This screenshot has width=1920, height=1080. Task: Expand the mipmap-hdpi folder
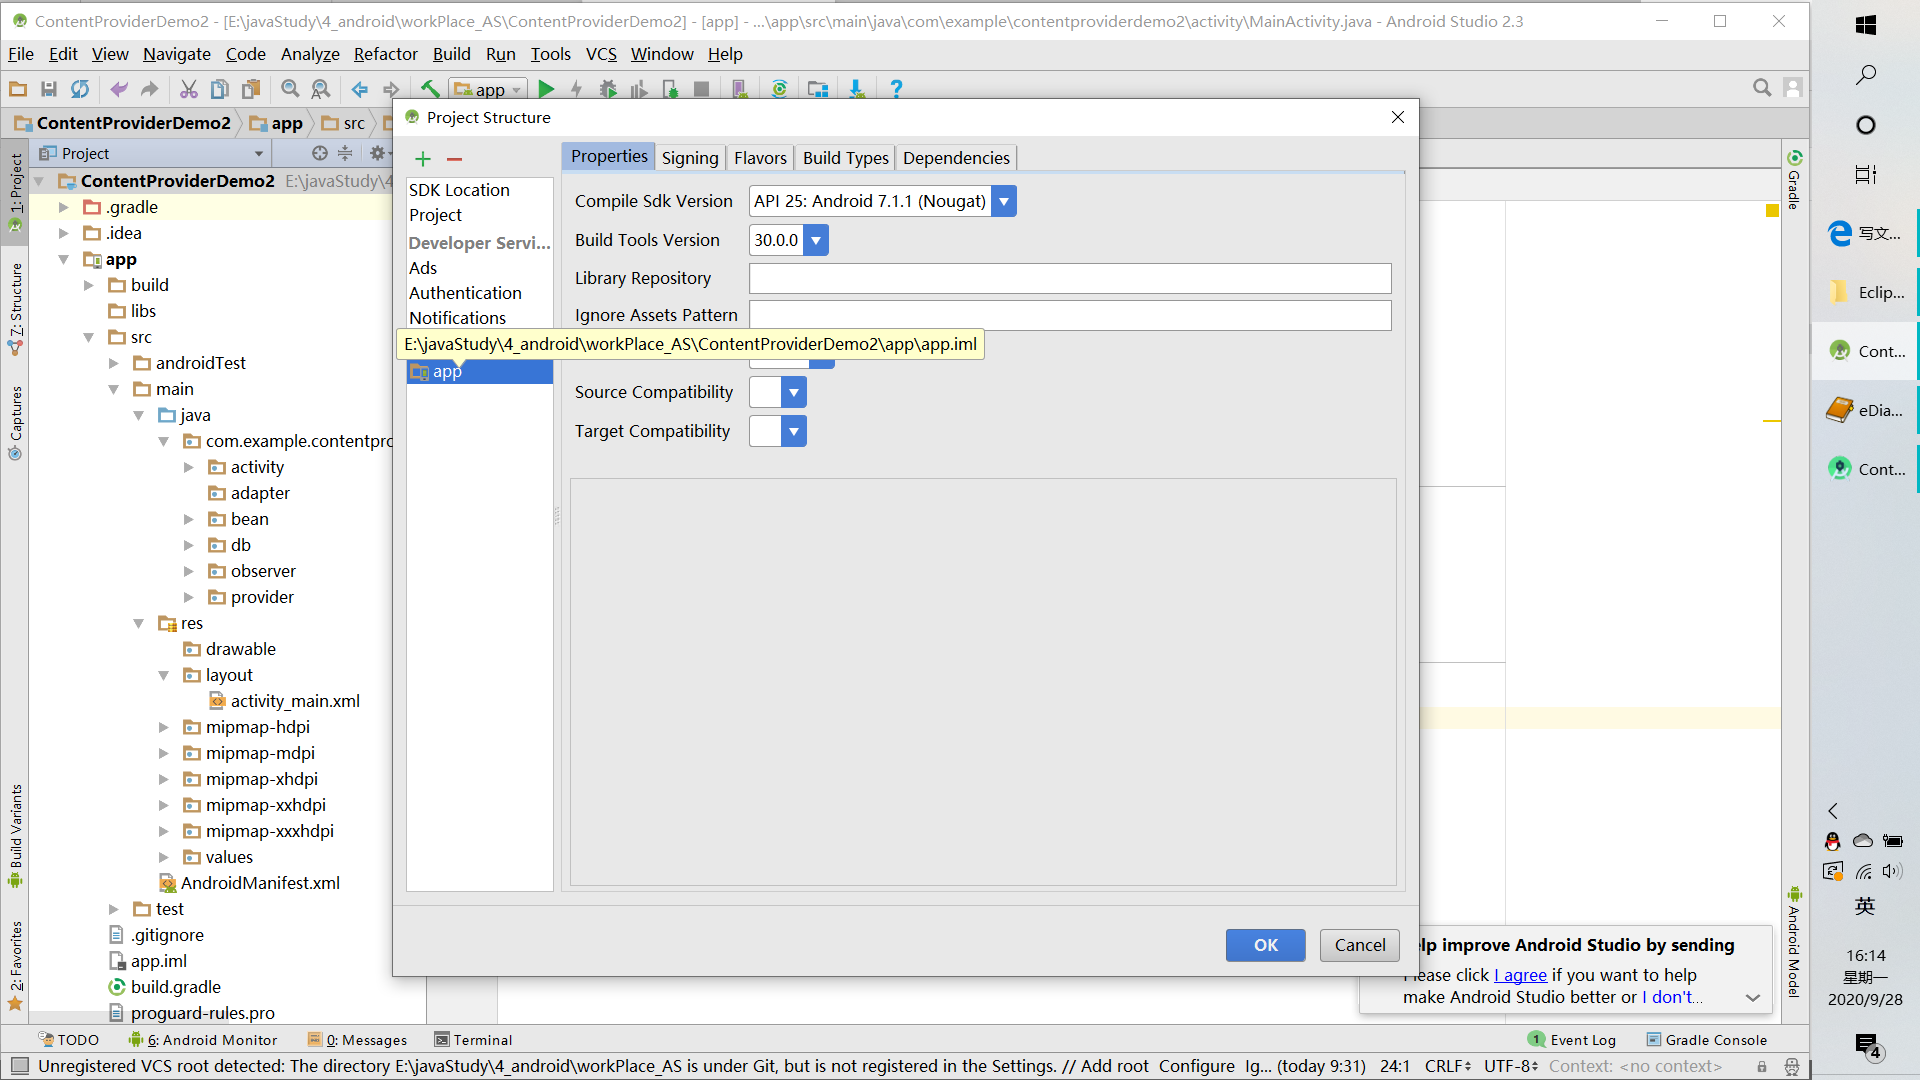(x=163, y=727)
